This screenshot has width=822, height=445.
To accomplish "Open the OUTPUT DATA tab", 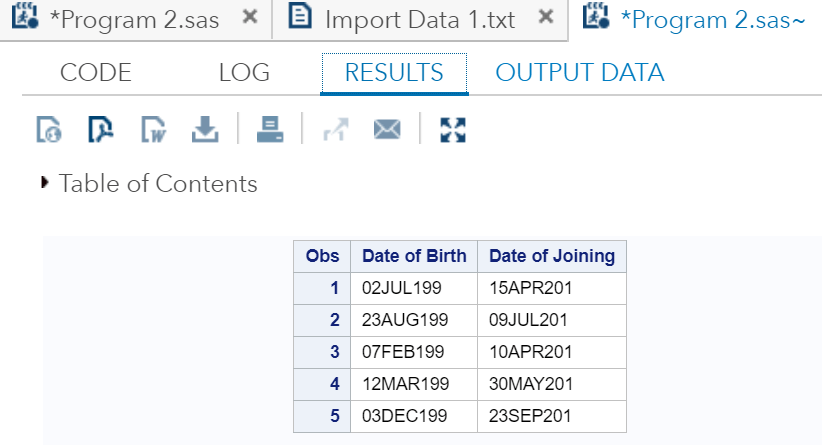I will [580, 72].
